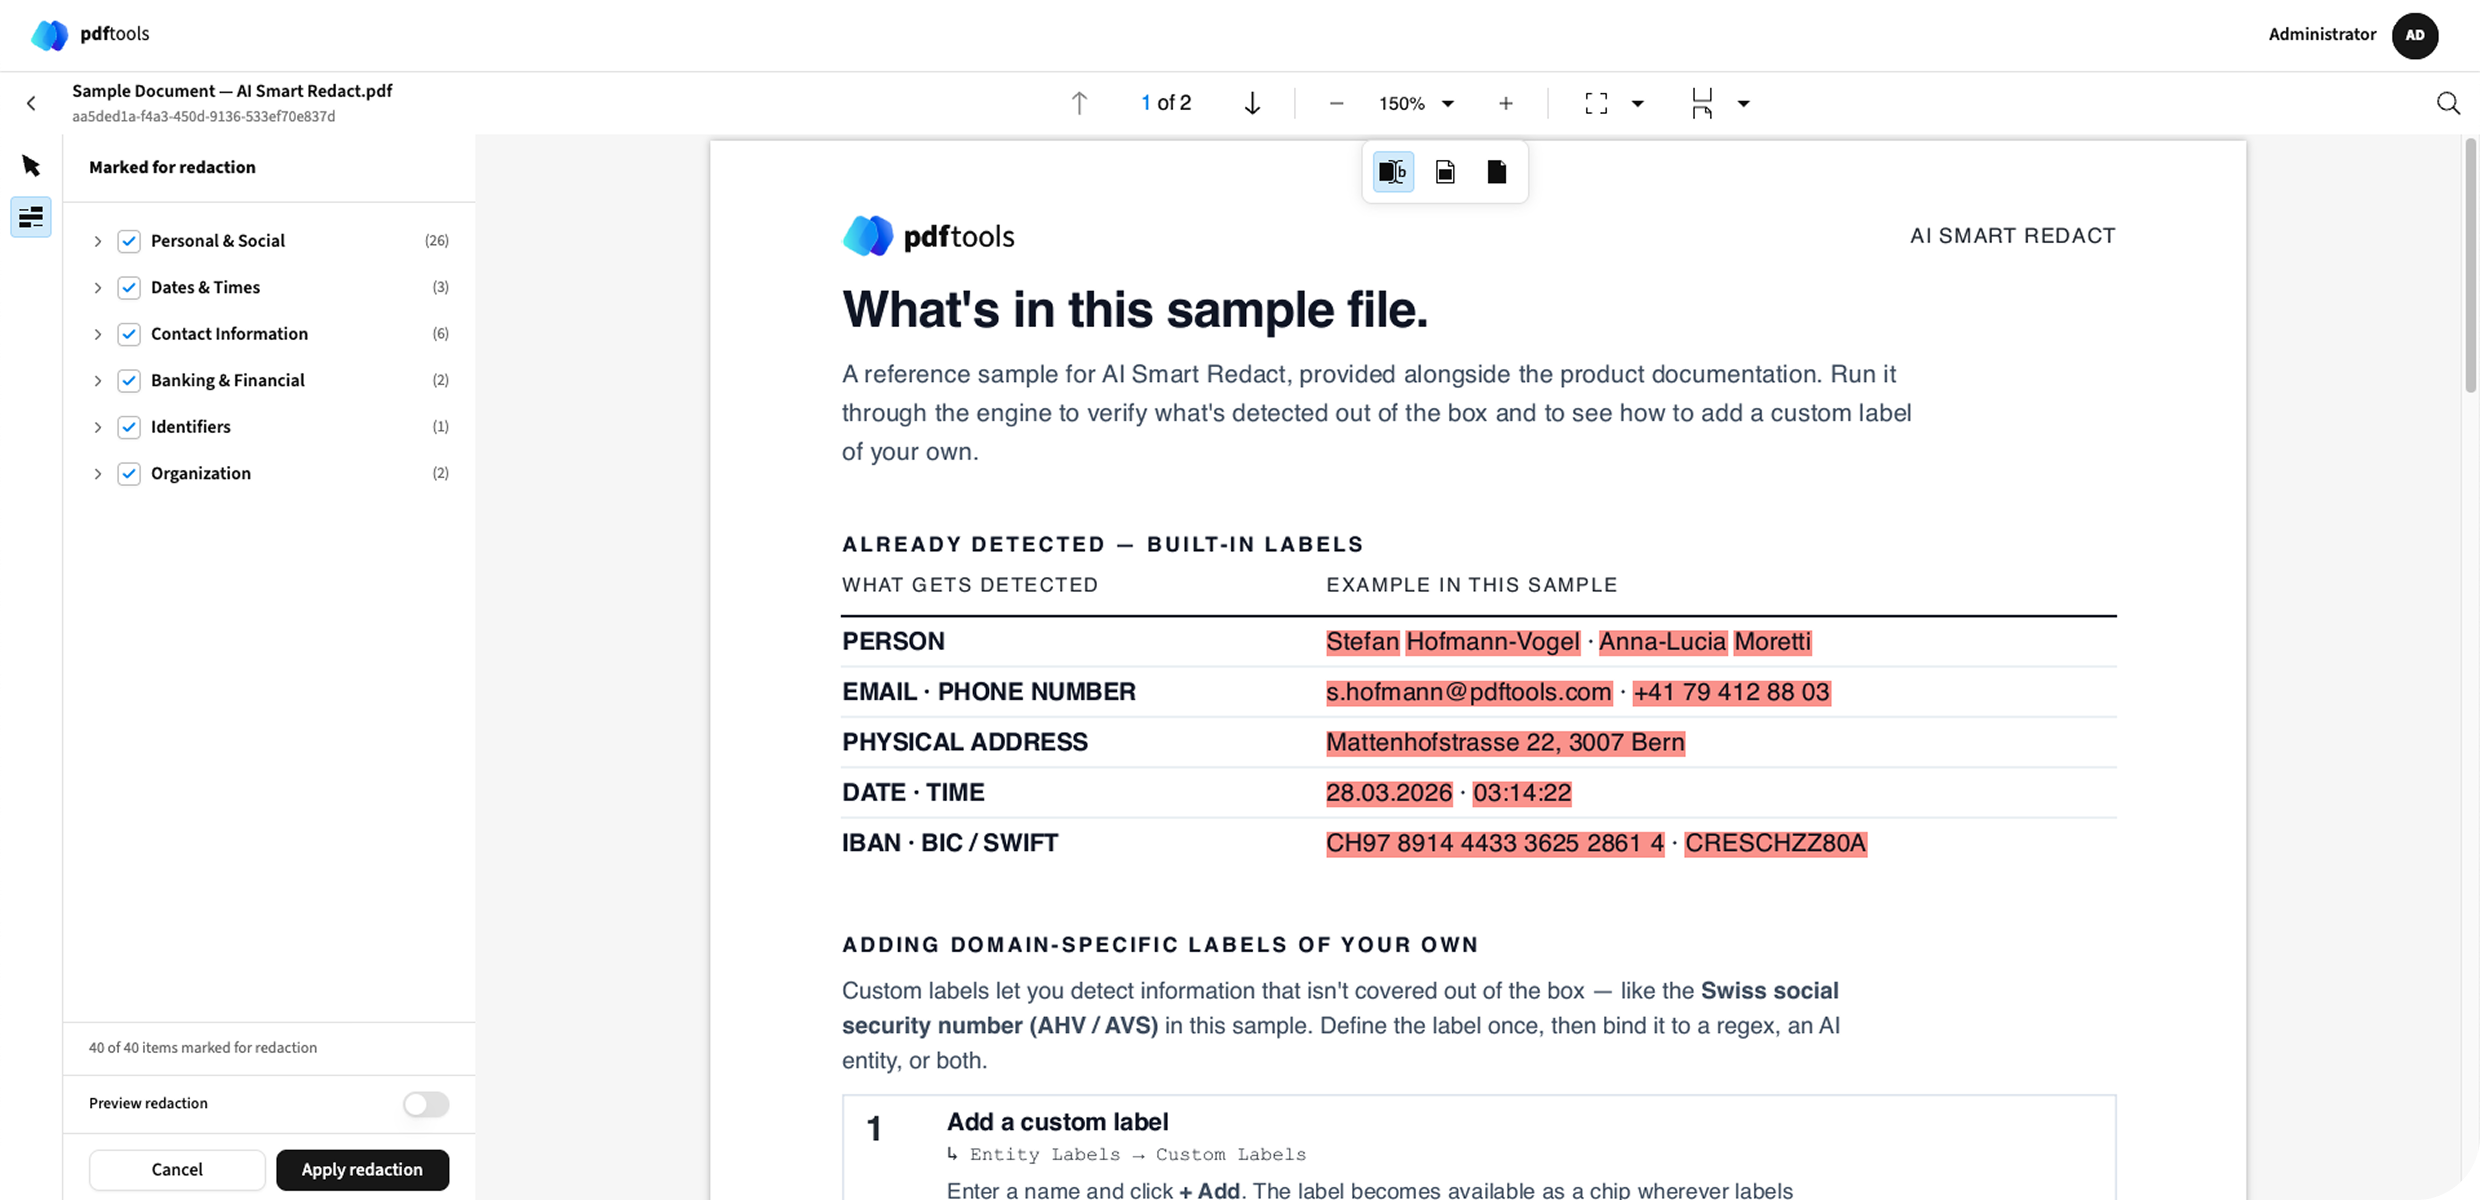Click the '40 of 40 items marked for redaction' status
The width and height of the screenshot is (2480, 1200).
(x=203, y=1048)
